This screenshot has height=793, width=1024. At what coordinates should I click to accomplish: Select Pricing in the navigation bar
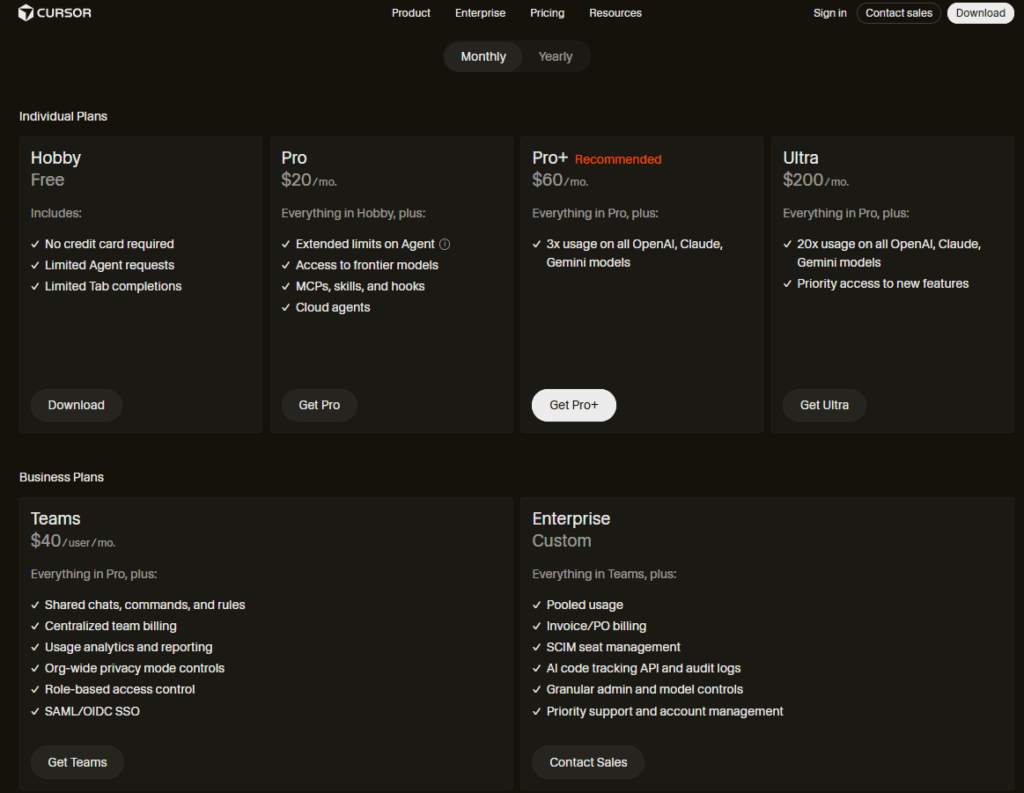(x=547, y=13)
